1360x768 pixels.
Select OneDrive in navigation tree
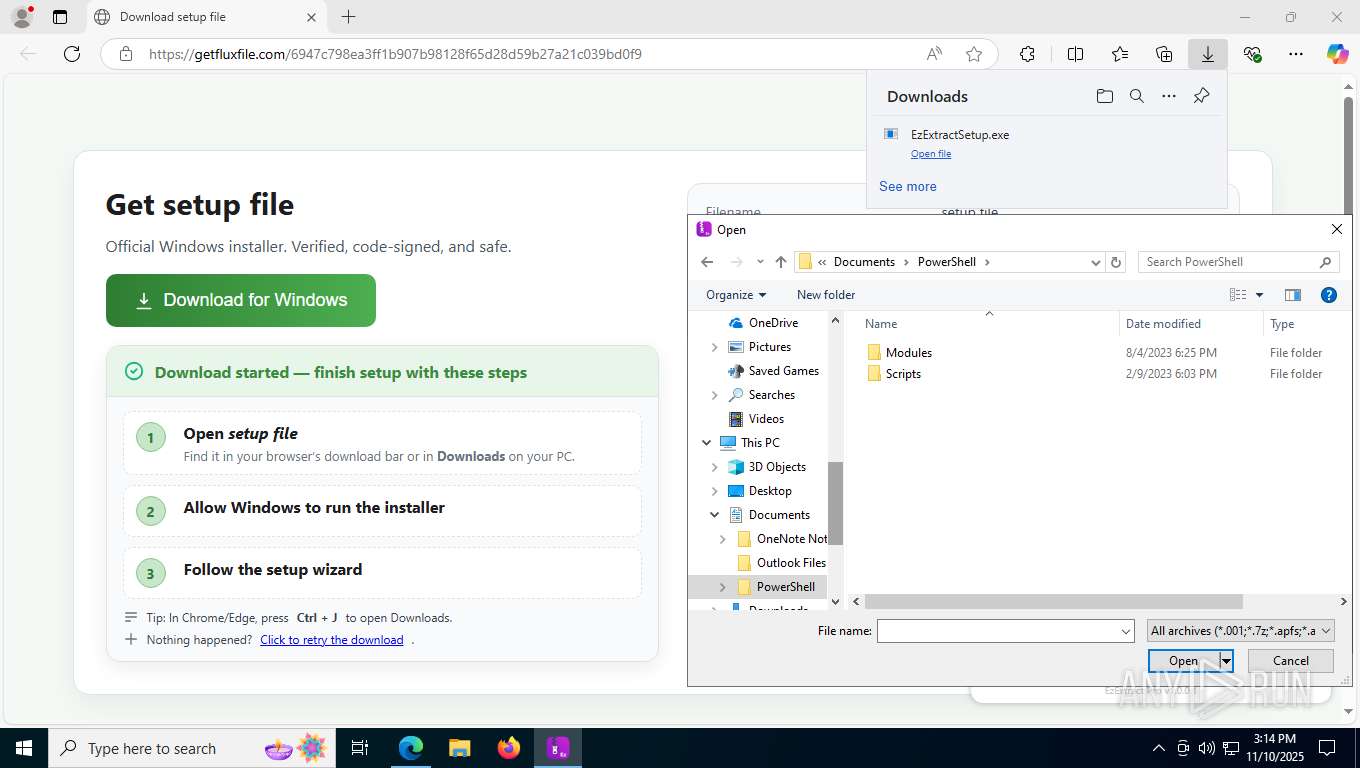coord(773,323)
